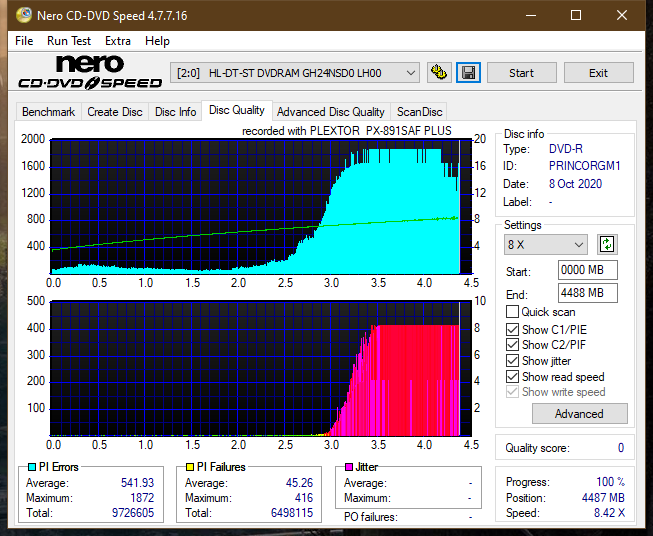Open Advanced settings button
This screenshot has height=536, width=653.
tap(579, 414)
